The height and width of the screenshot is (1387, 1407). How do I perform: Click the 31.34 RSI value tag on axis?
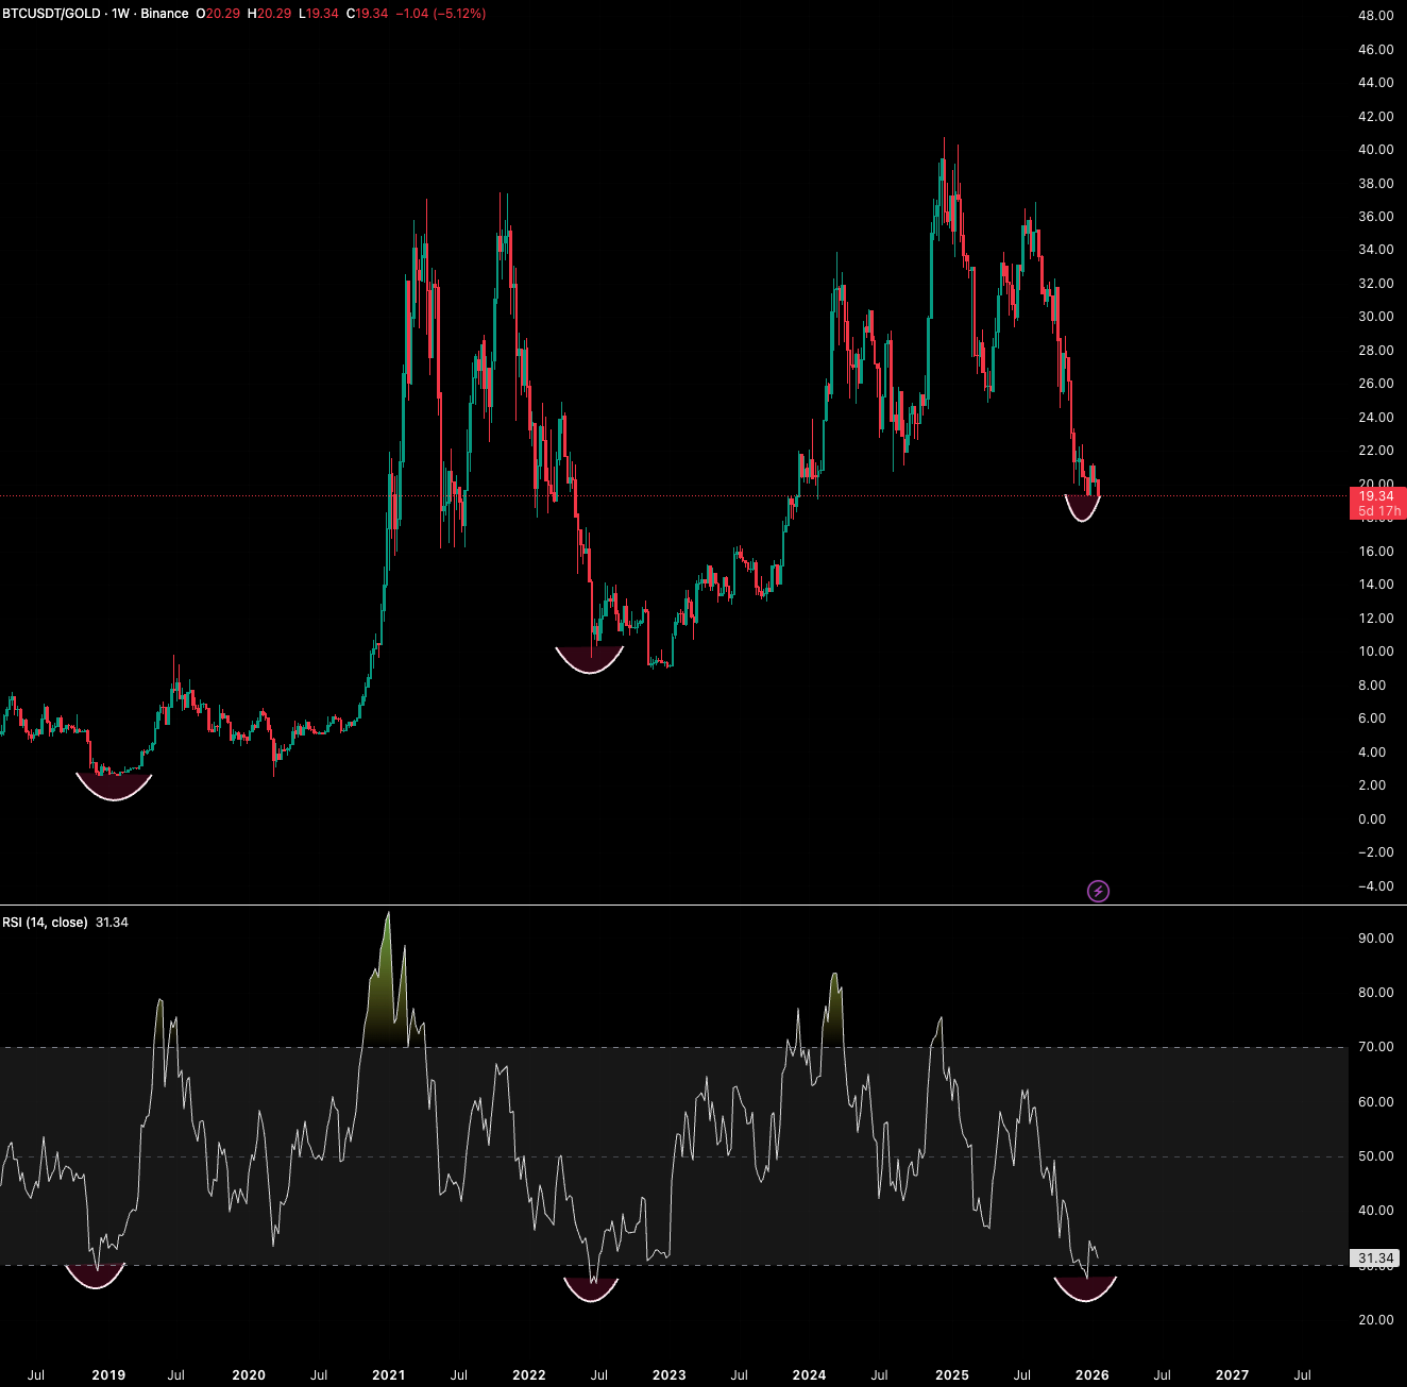(1376, 1258)
